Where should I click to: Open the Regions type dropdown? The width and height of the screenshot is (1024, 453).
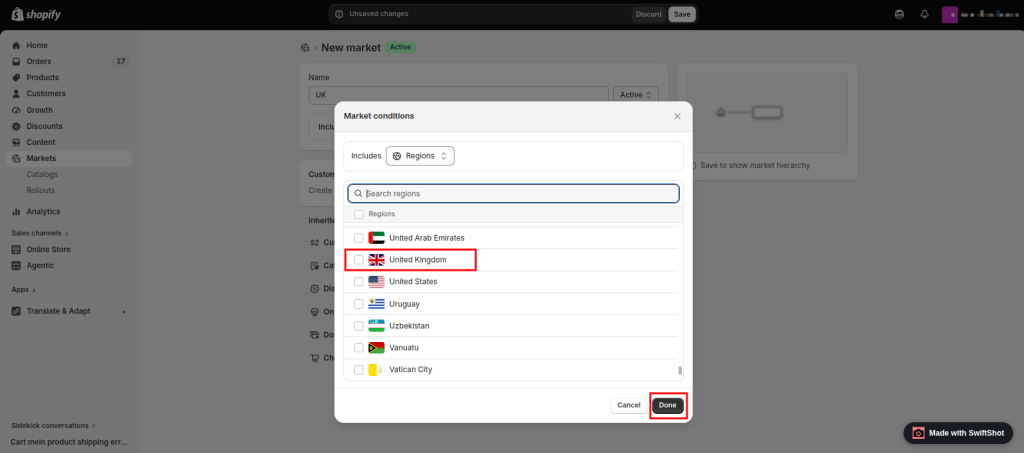(x=420, y=156)
